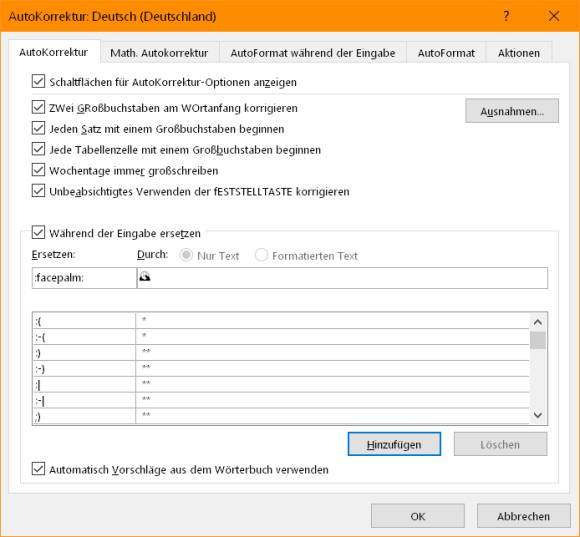Select the :-) entry in the replacement list
Screen dimensions: 580x537
click(x=281, y=368)
